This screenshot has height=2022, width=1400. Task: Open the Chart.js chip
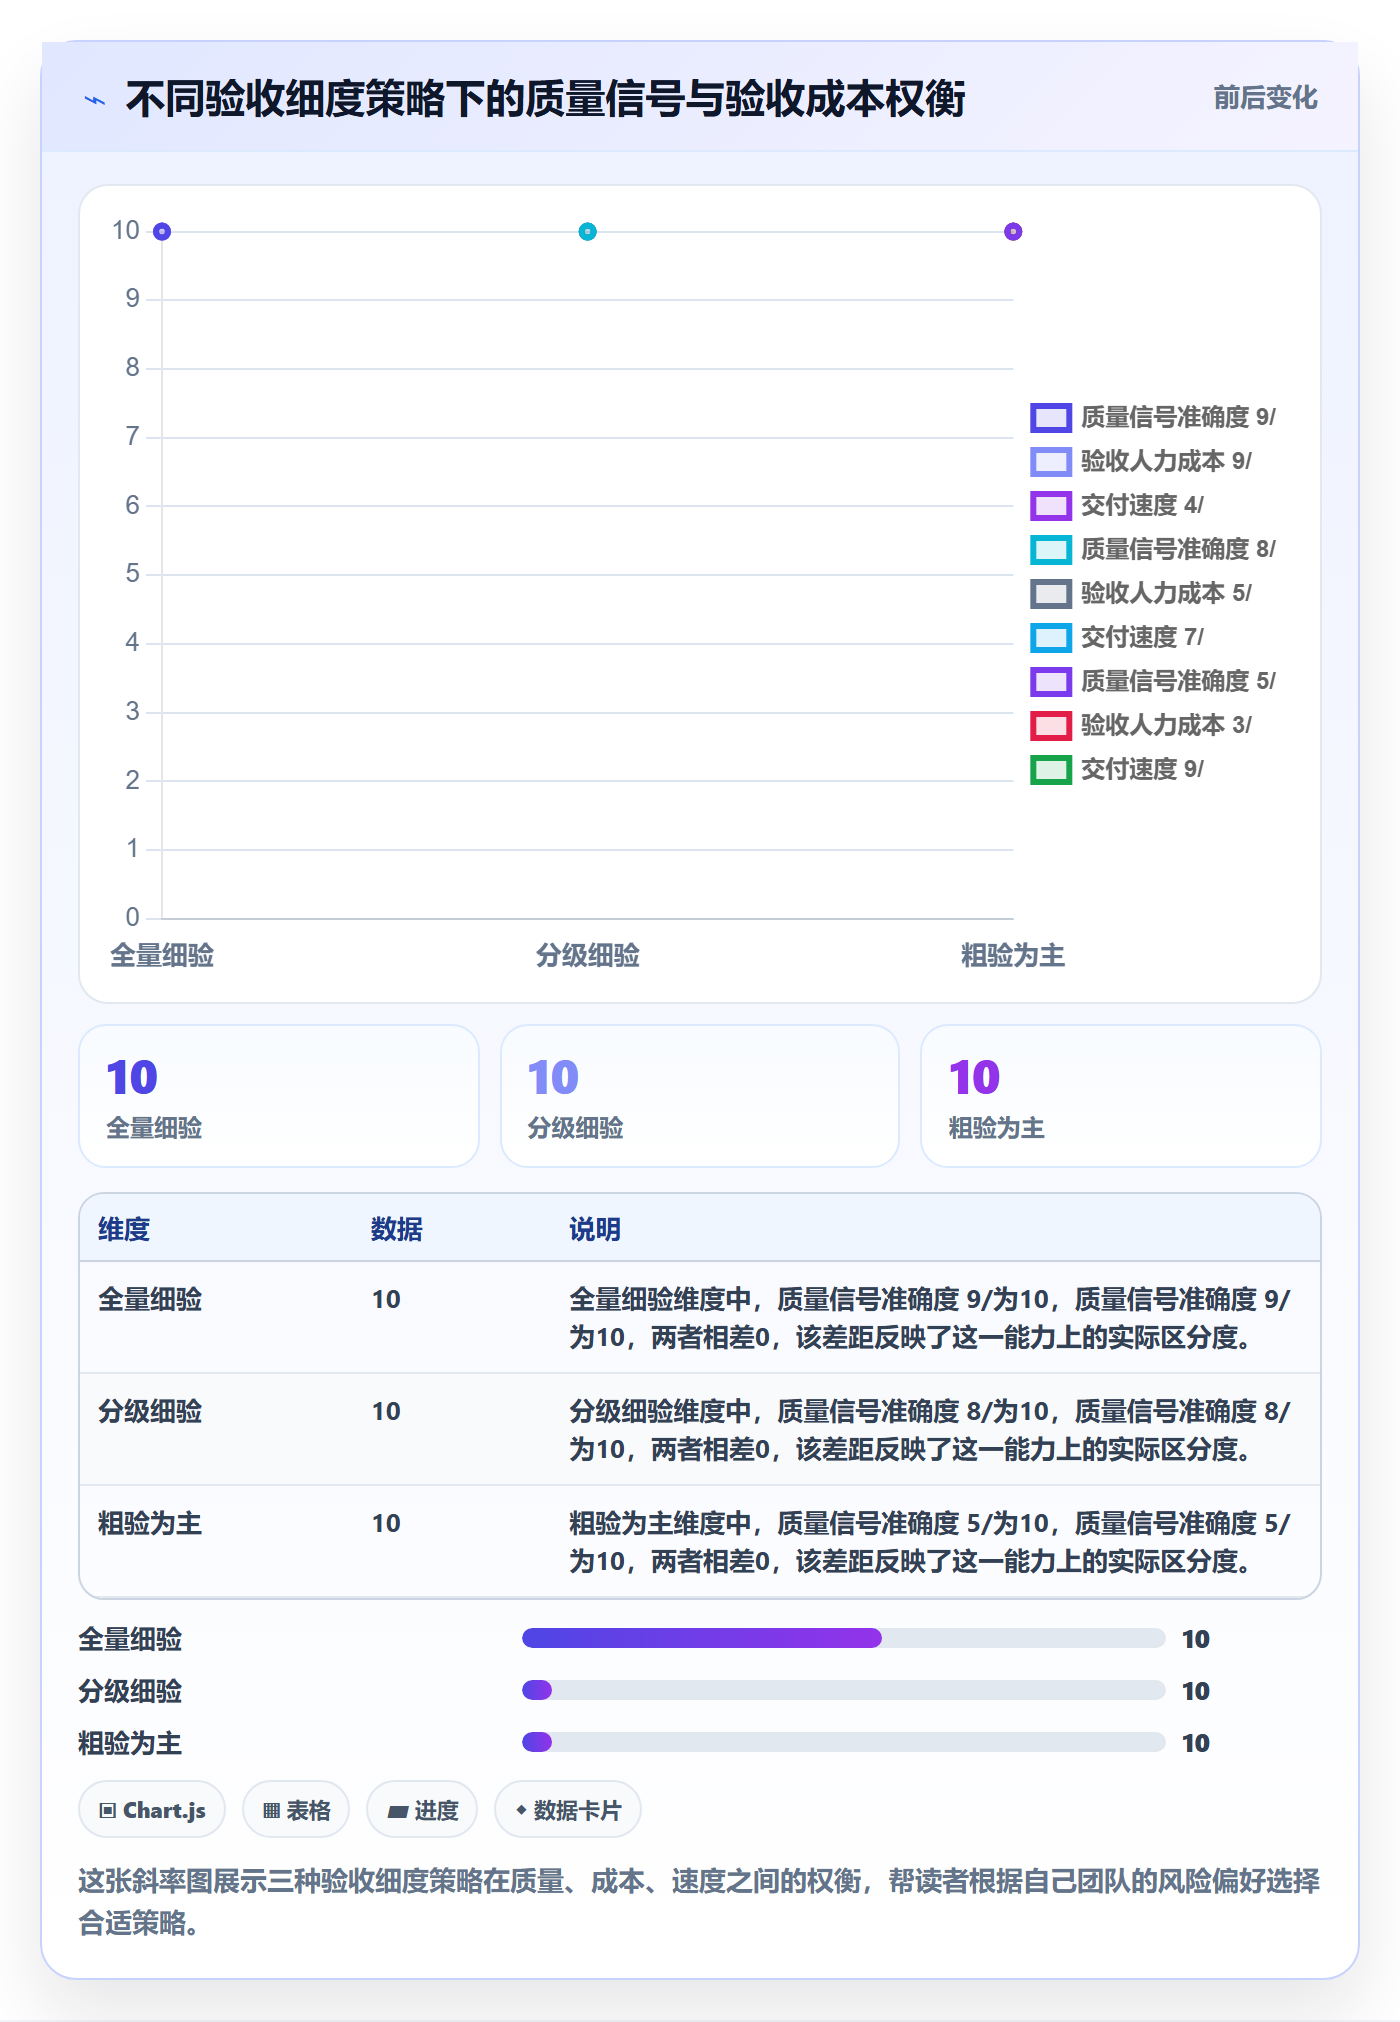click(x=152, y=1810)
